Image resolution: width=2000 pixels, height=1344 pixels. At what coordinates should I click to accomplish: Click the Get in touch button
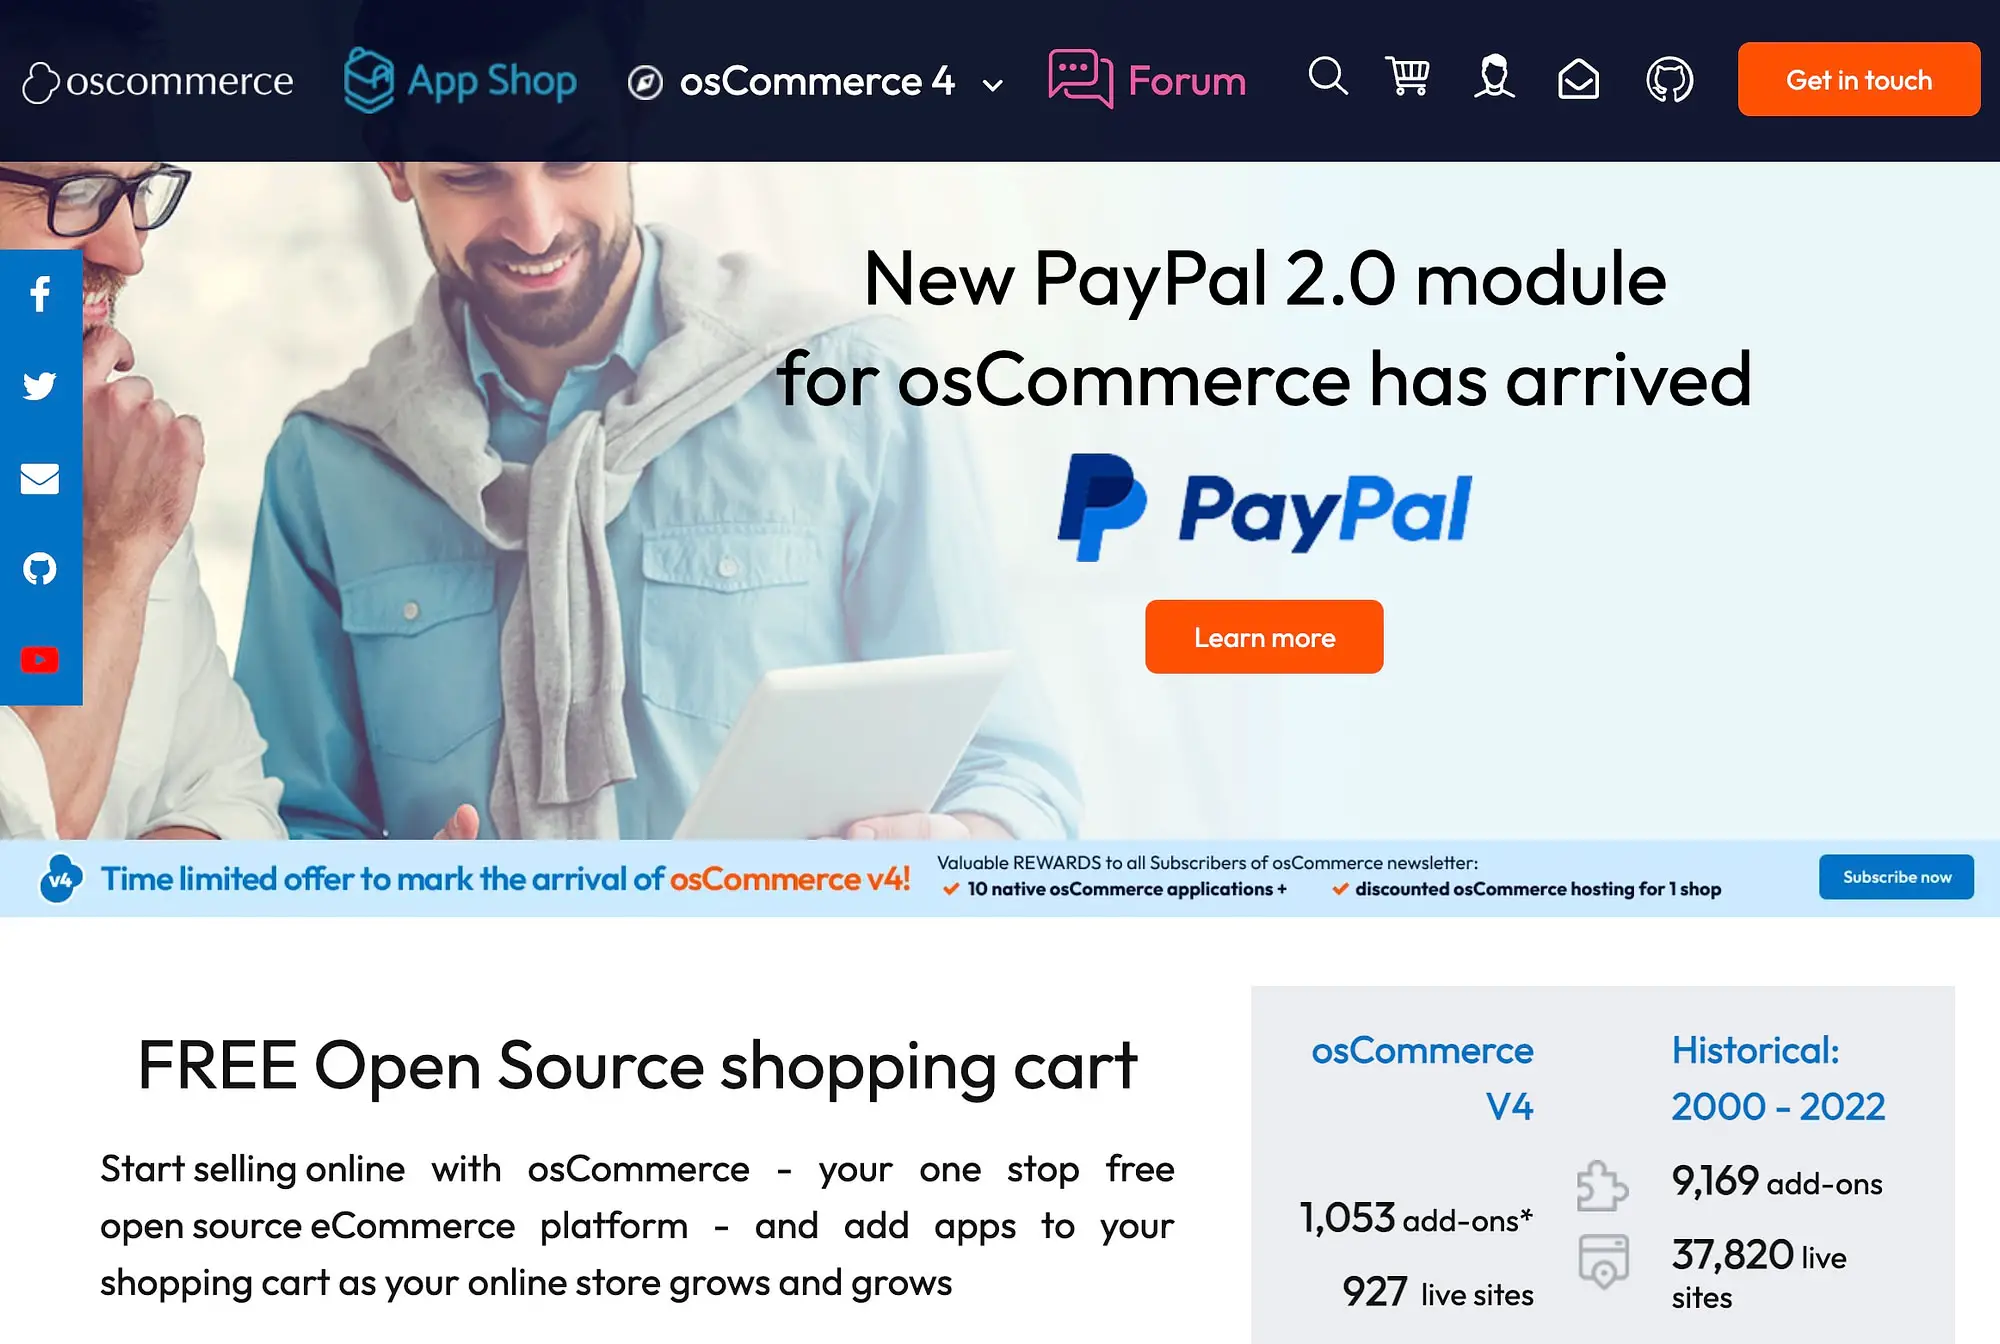pos(1859,78)
